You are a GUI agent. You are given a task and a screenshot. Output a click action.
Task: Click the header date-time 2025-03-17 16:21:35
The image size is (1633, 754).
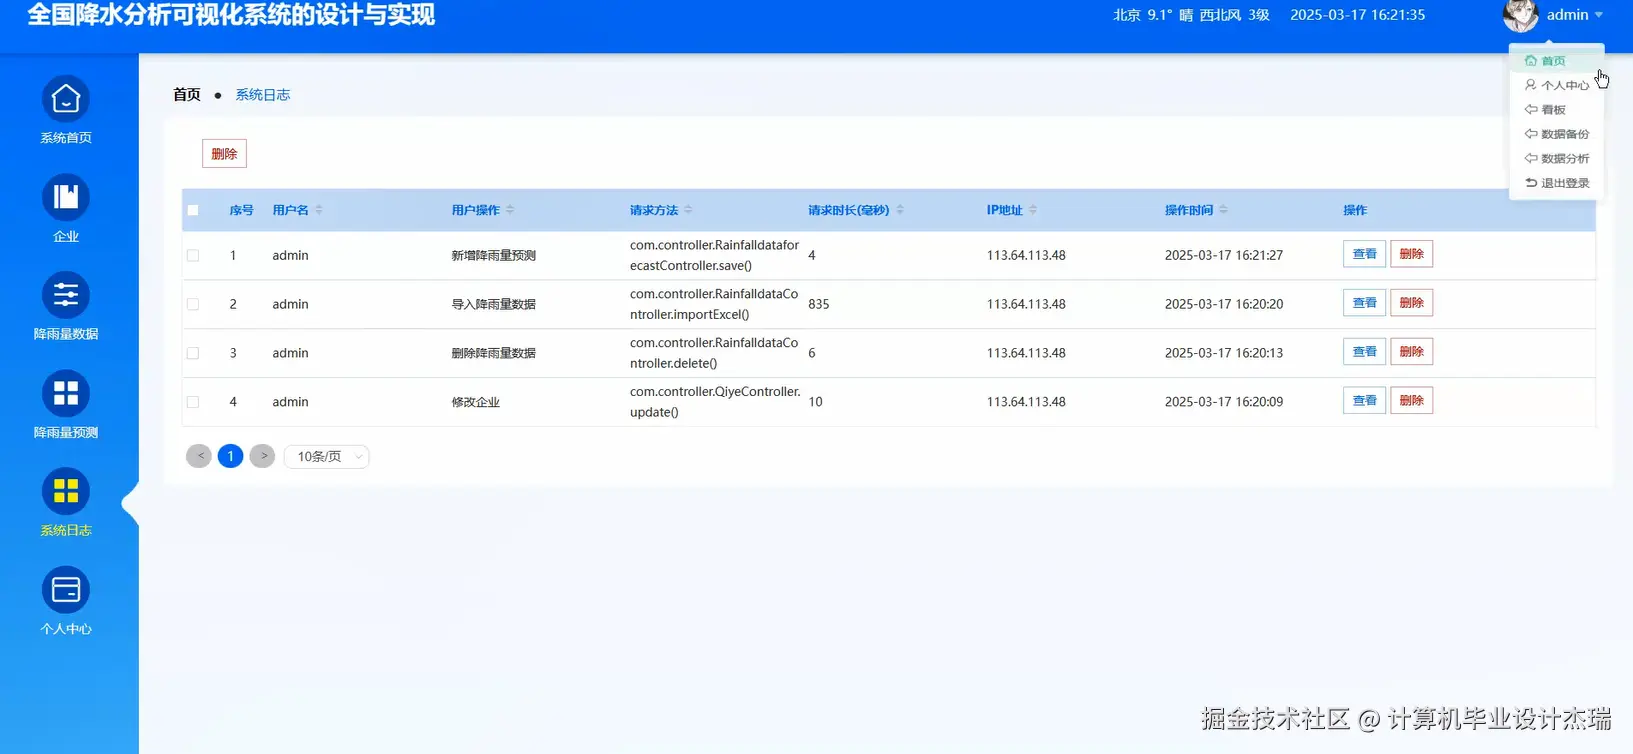coord(1357,15)
